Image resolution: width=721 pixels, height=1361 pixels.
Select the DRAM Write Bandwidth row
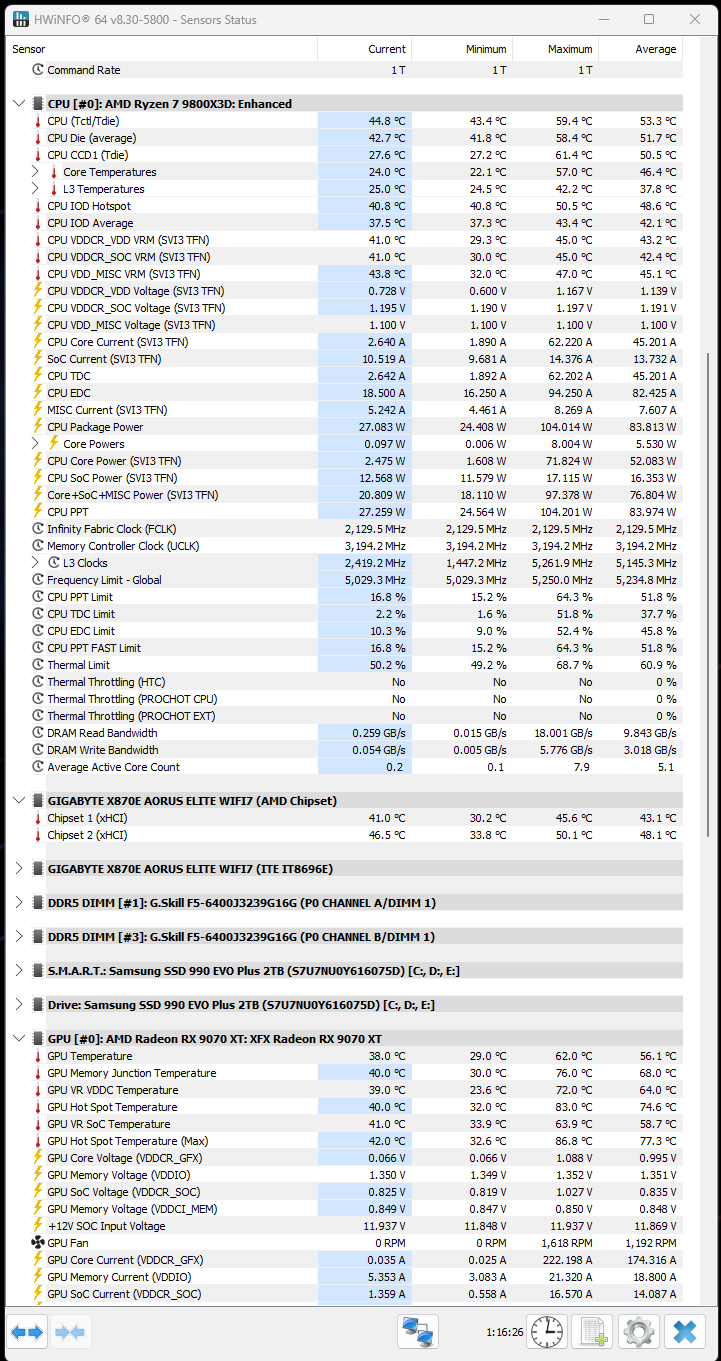click(345, 750)
